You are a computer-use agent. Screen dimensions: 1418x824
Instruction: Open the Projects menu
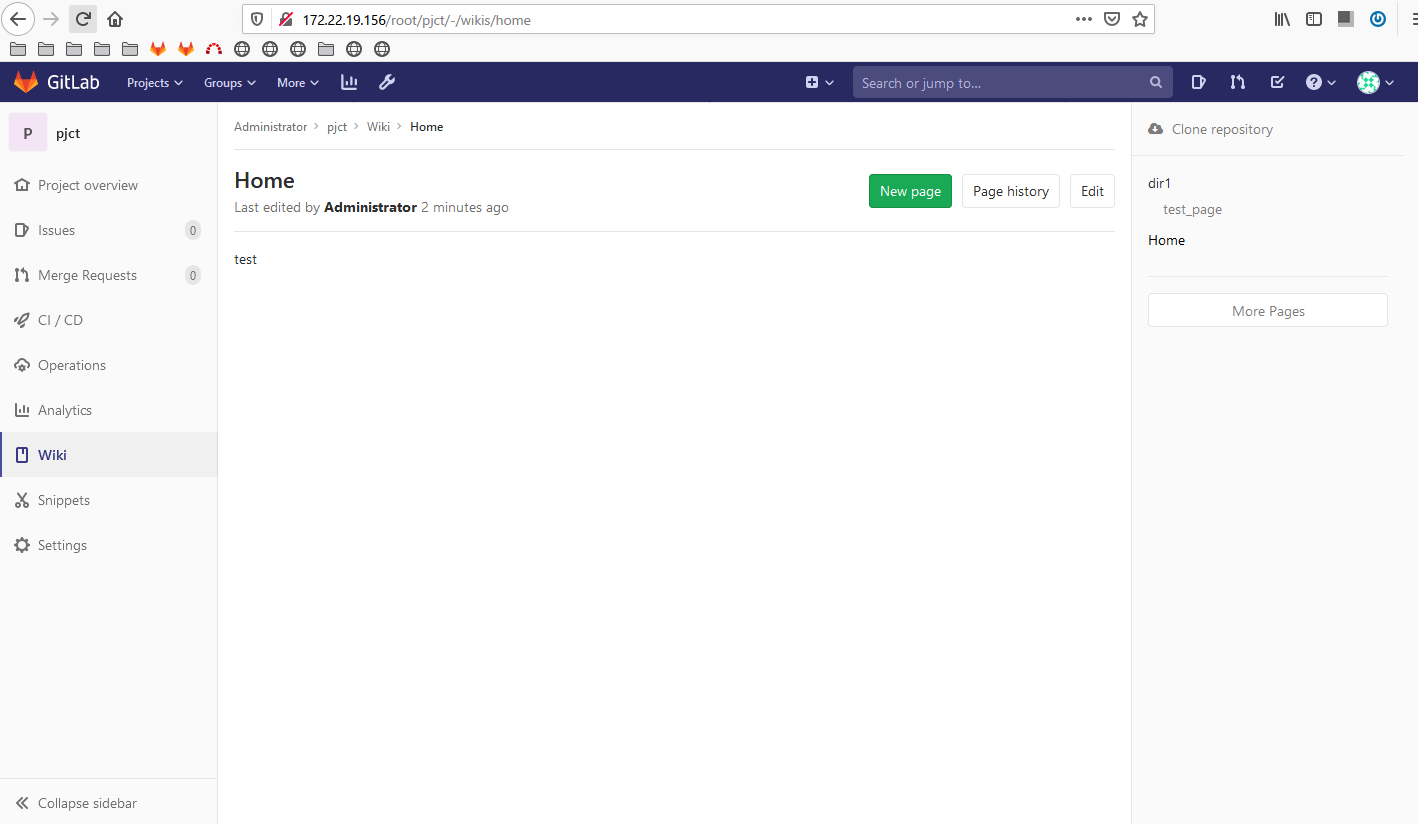click(x=153, y=82)
